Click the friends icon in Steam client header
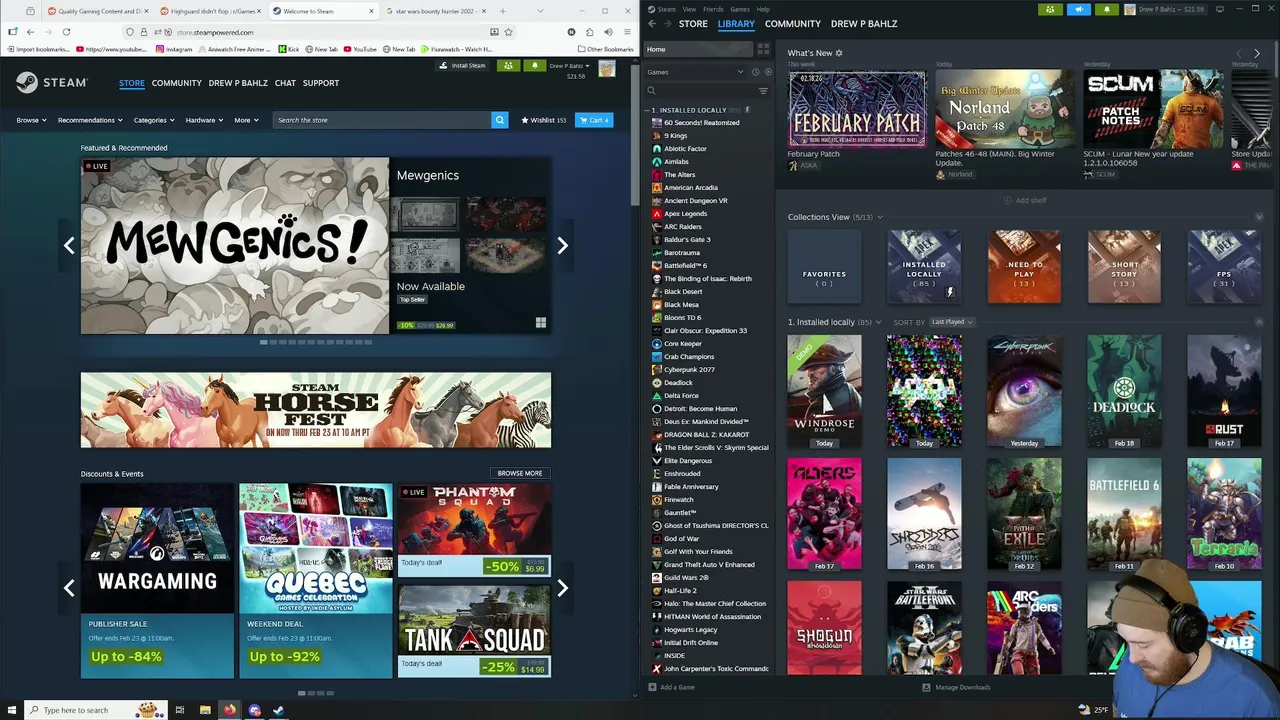Image resolution: width=1280 pixels, height=720 pixels. (1050, 9)
